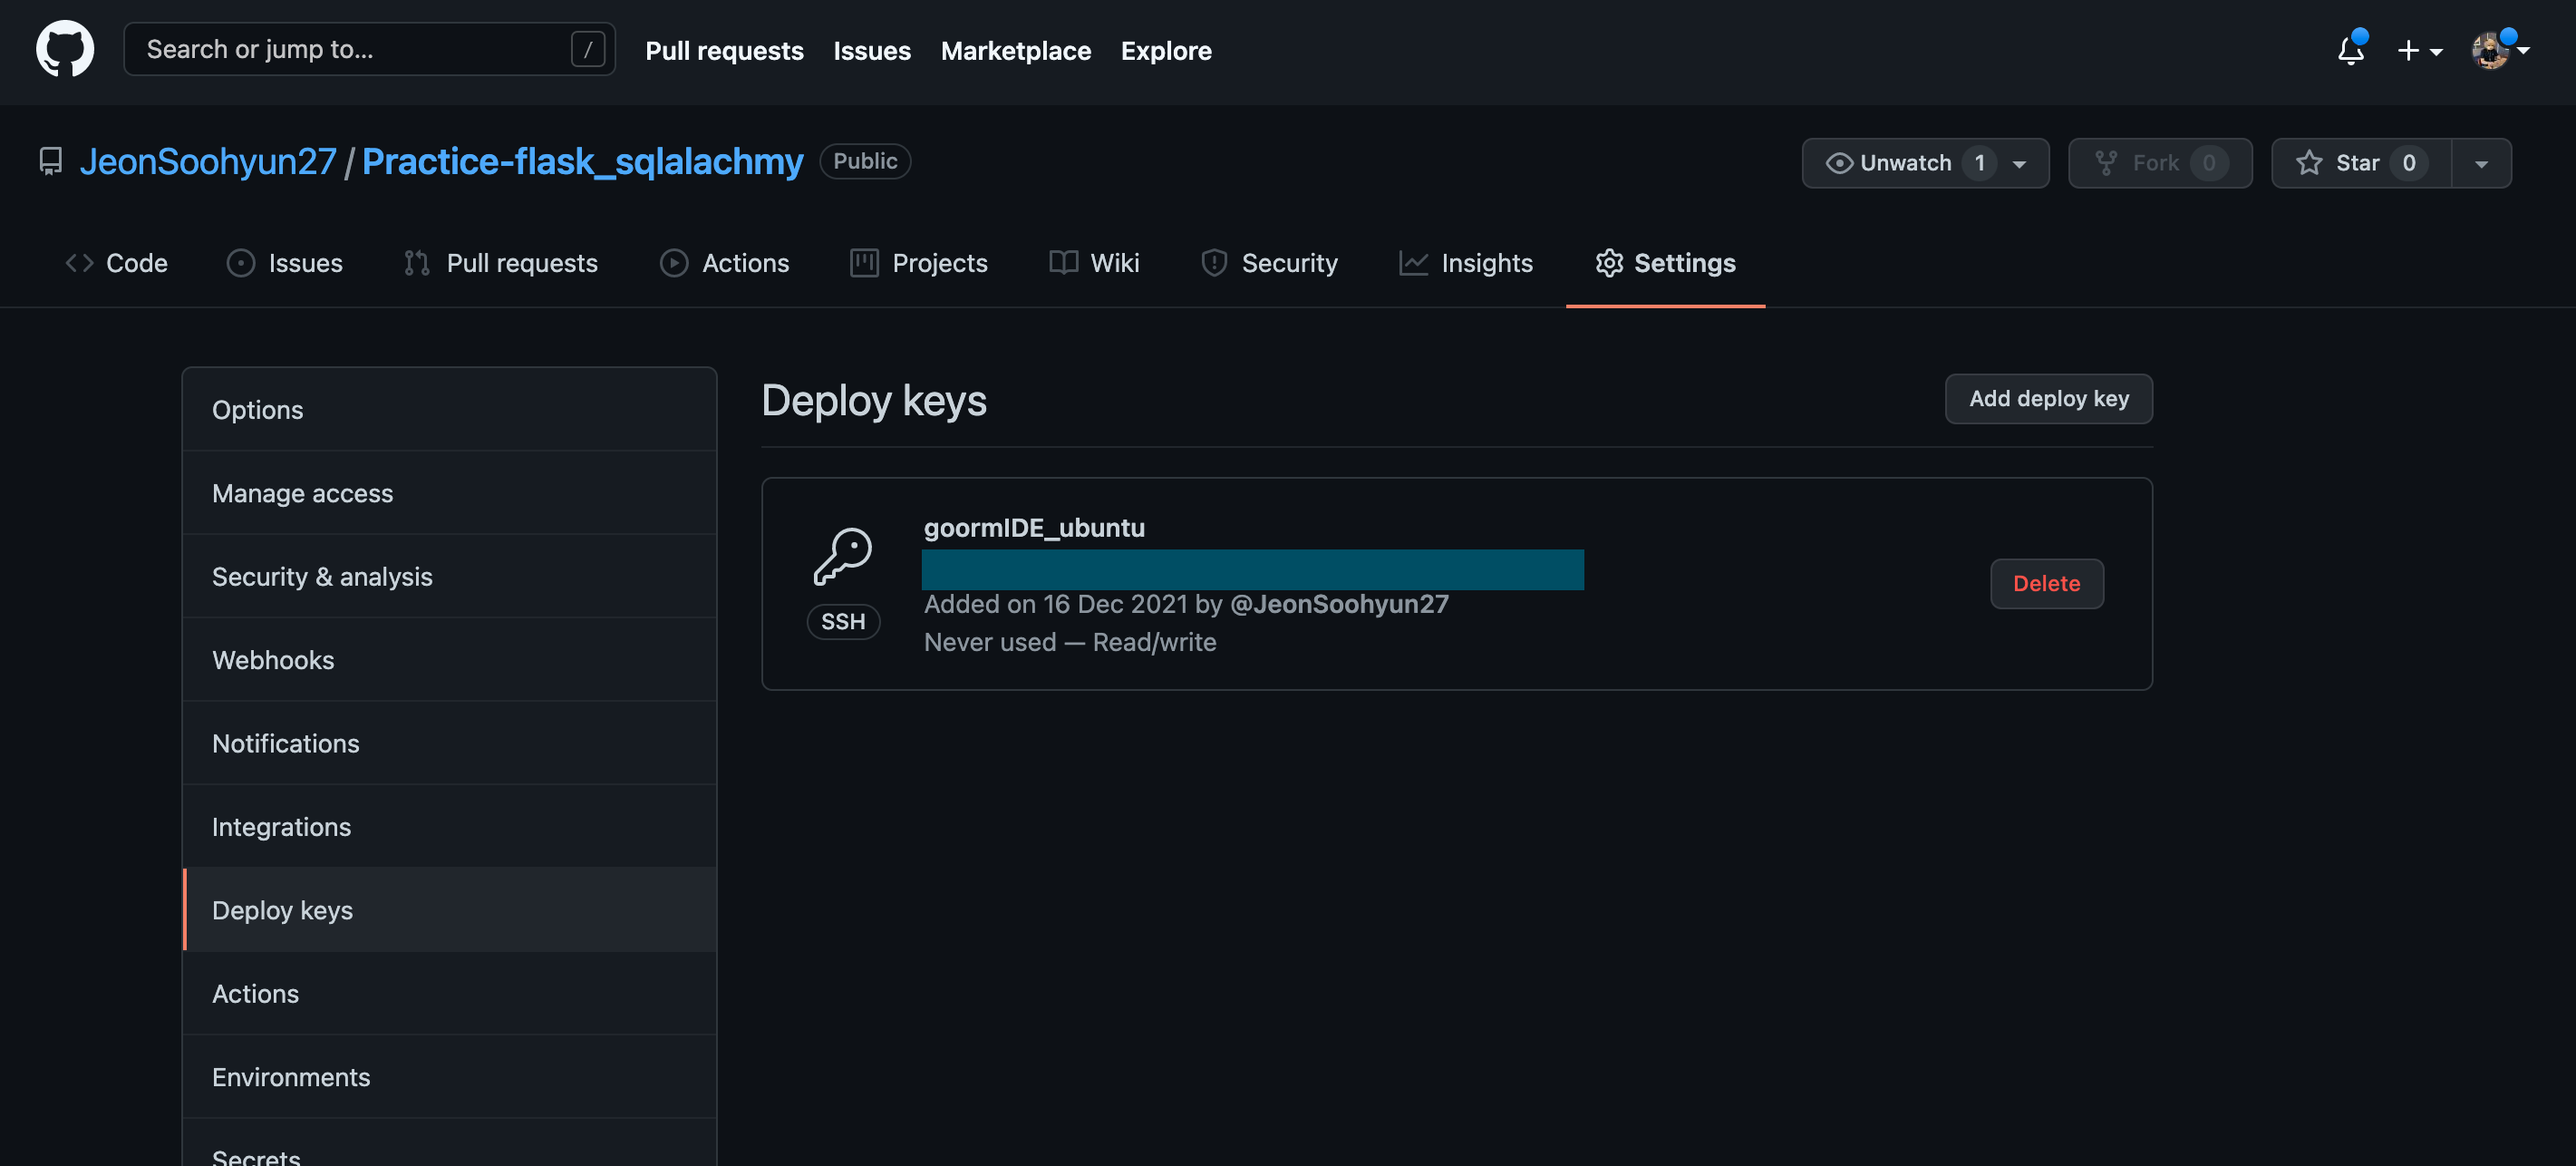Open JeonSoohyun27 profile link

coord(208,161)
